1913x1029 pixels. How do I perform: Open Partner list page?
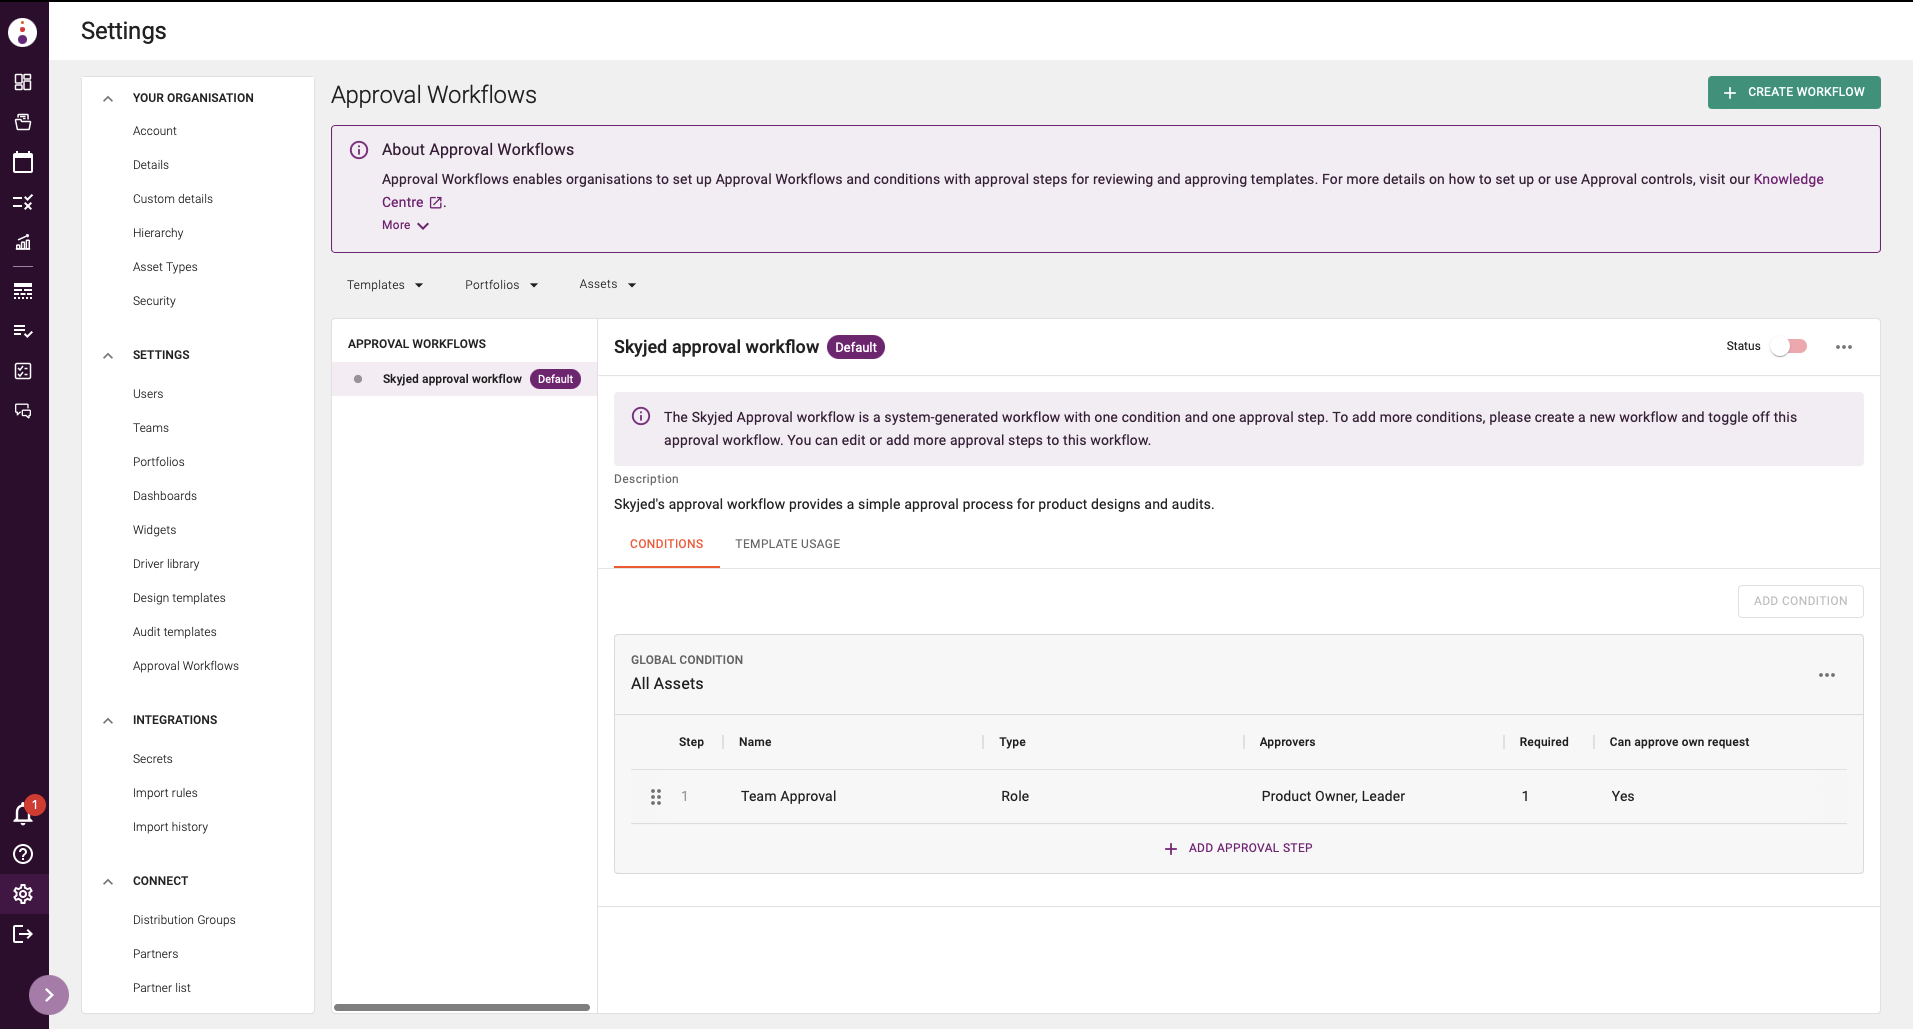(x=162, y=988)
